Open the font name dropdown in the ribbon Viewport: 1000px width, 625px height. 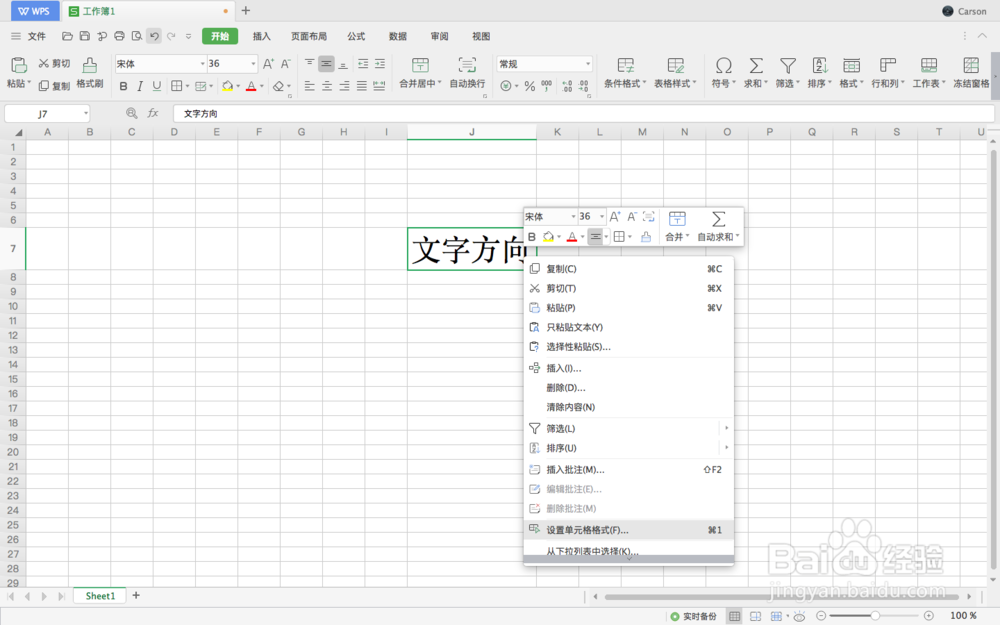(203, 63)
